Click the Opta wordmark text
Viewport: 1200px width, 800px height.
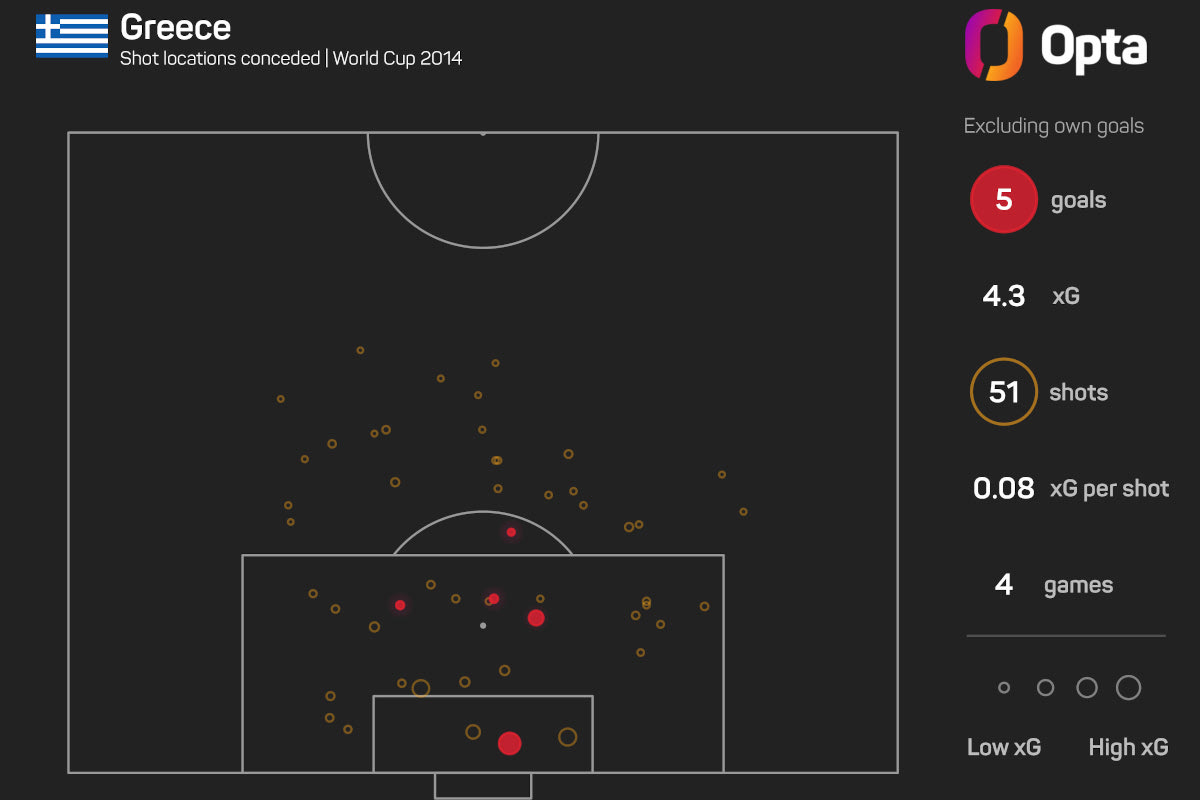[1093, 46]
